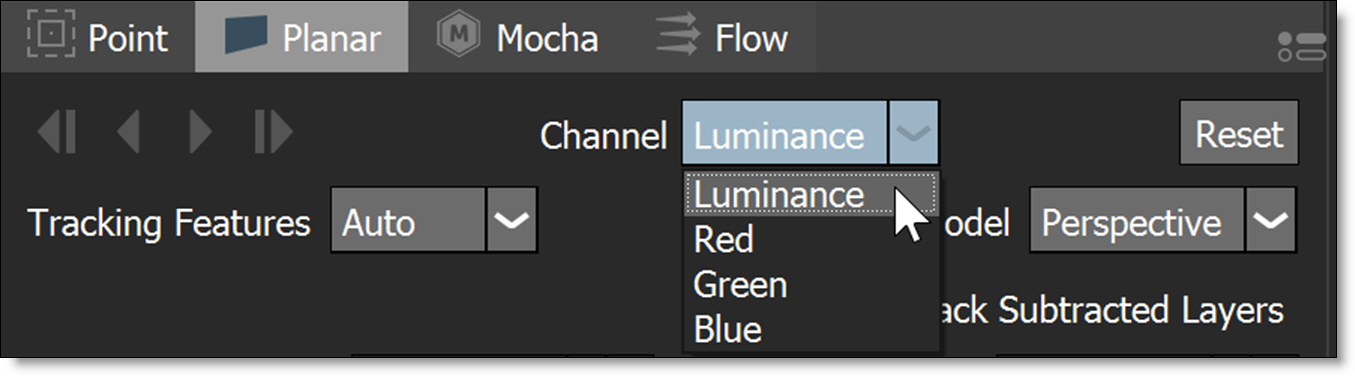This screenshot has width=1355, height=376.
Task: Switch to the Mocha tab
Action: coord(516,37)
